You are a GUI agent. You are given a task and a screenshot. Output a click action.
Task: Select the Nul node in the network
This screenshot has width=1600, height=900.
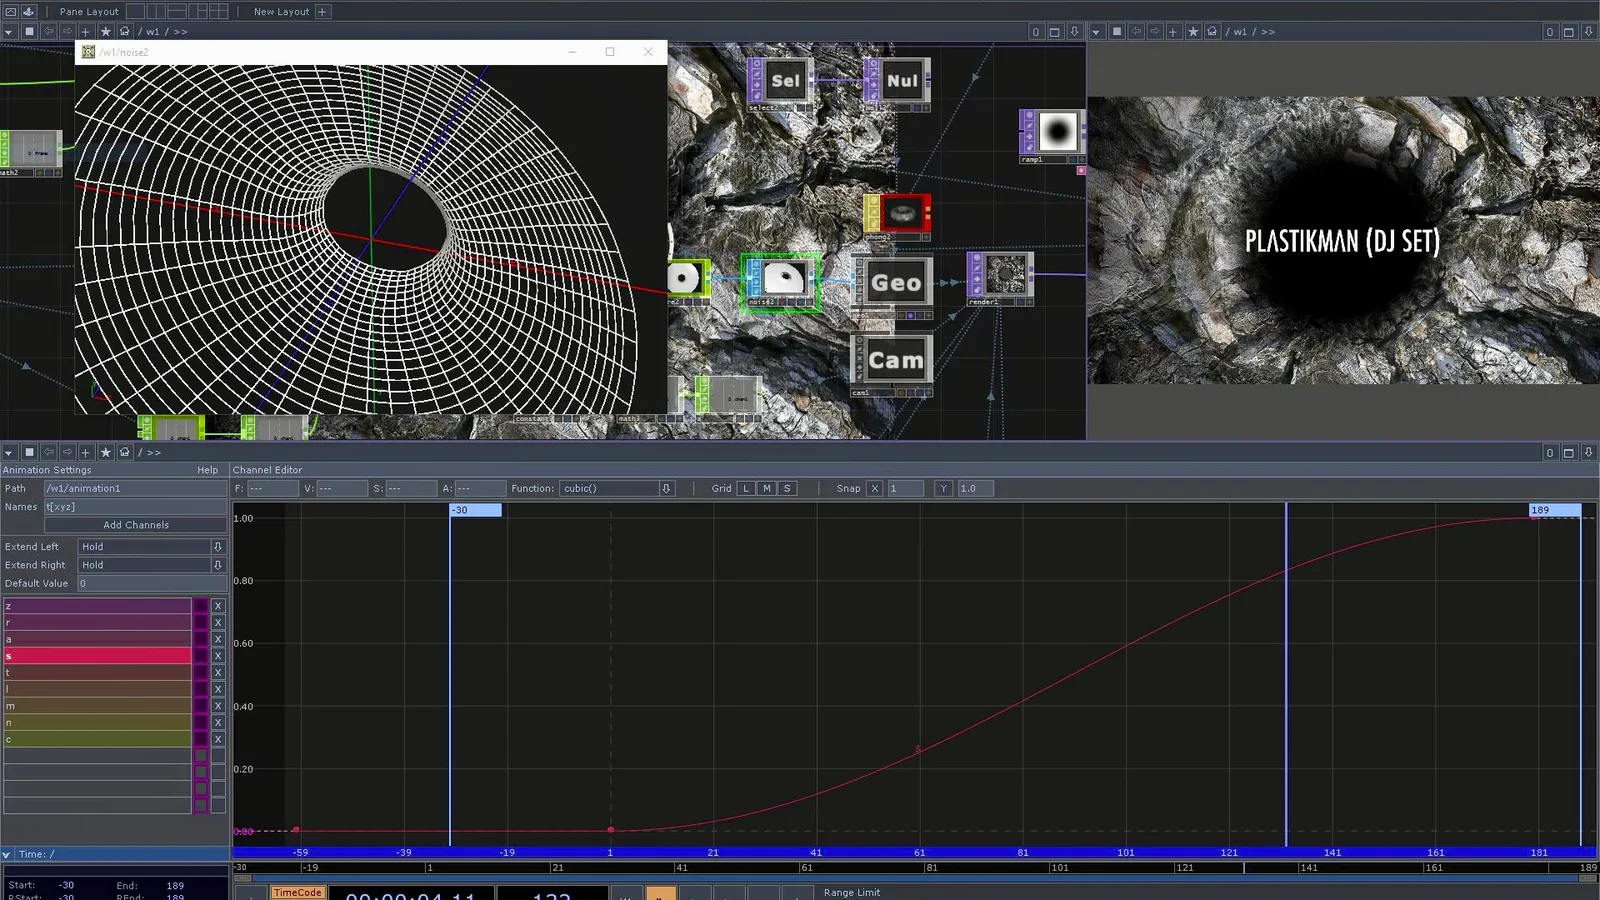coord(898,81)
